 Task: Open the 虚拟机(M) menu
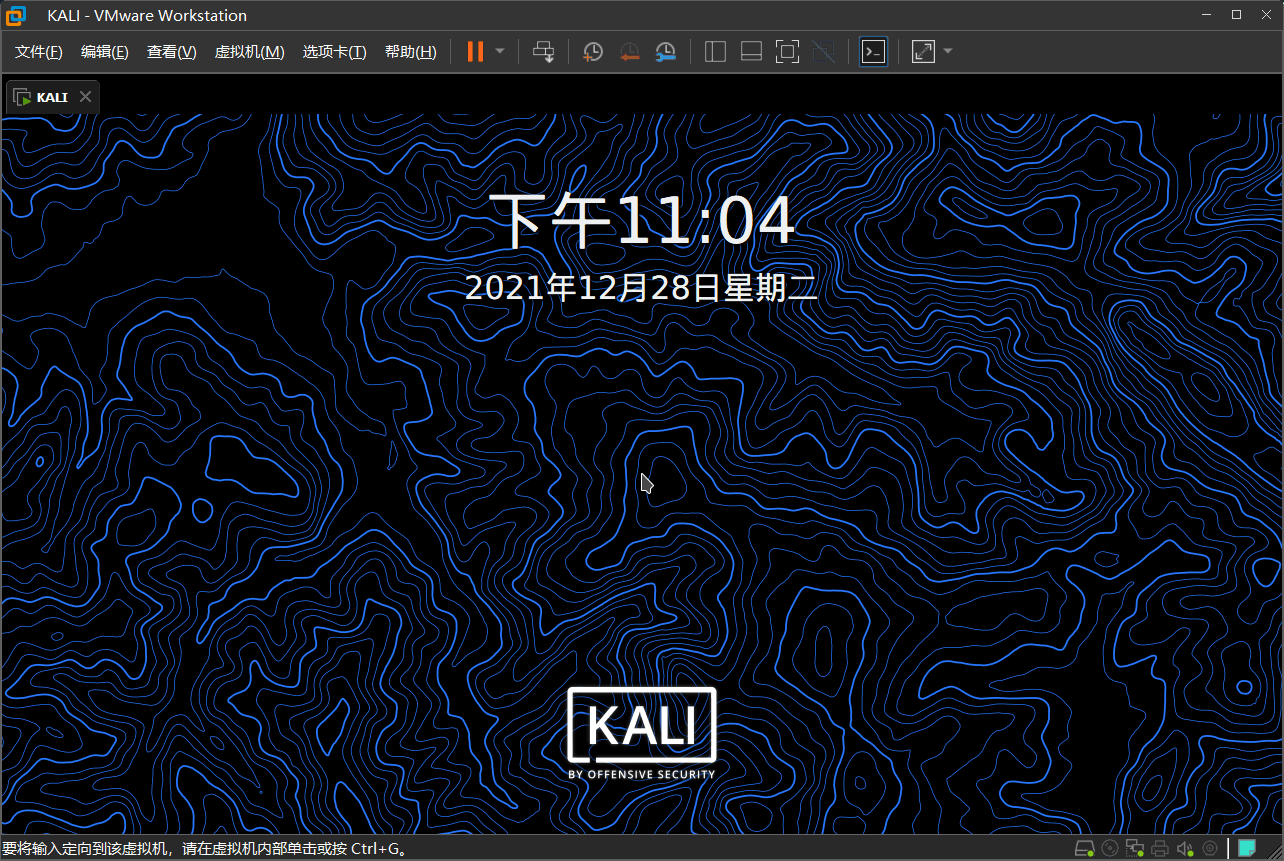point(250,52)
